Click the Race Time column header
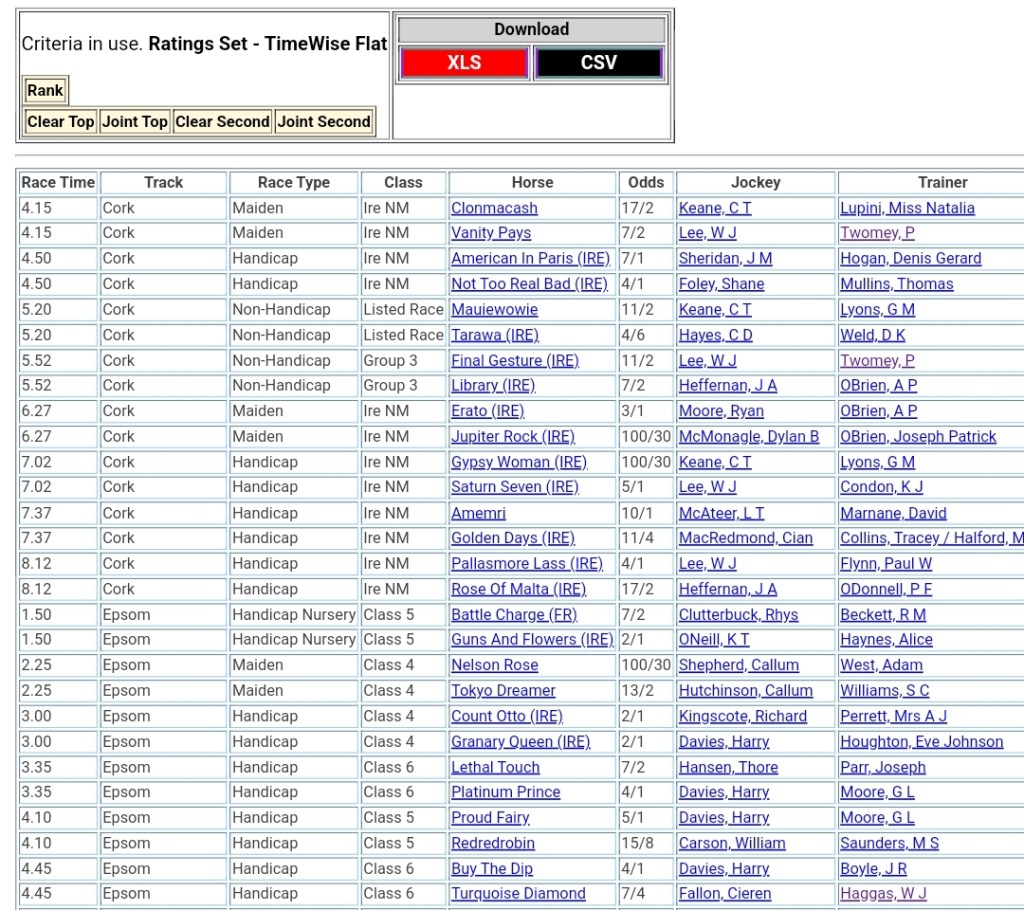This screenshot has height=910, width=1024. pos(58,182)
